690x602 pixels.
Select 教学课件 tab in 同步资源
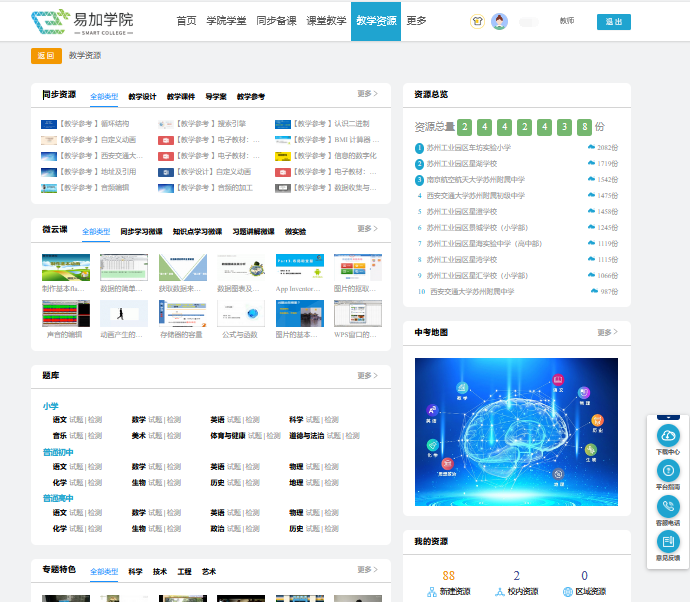[181, 97]
